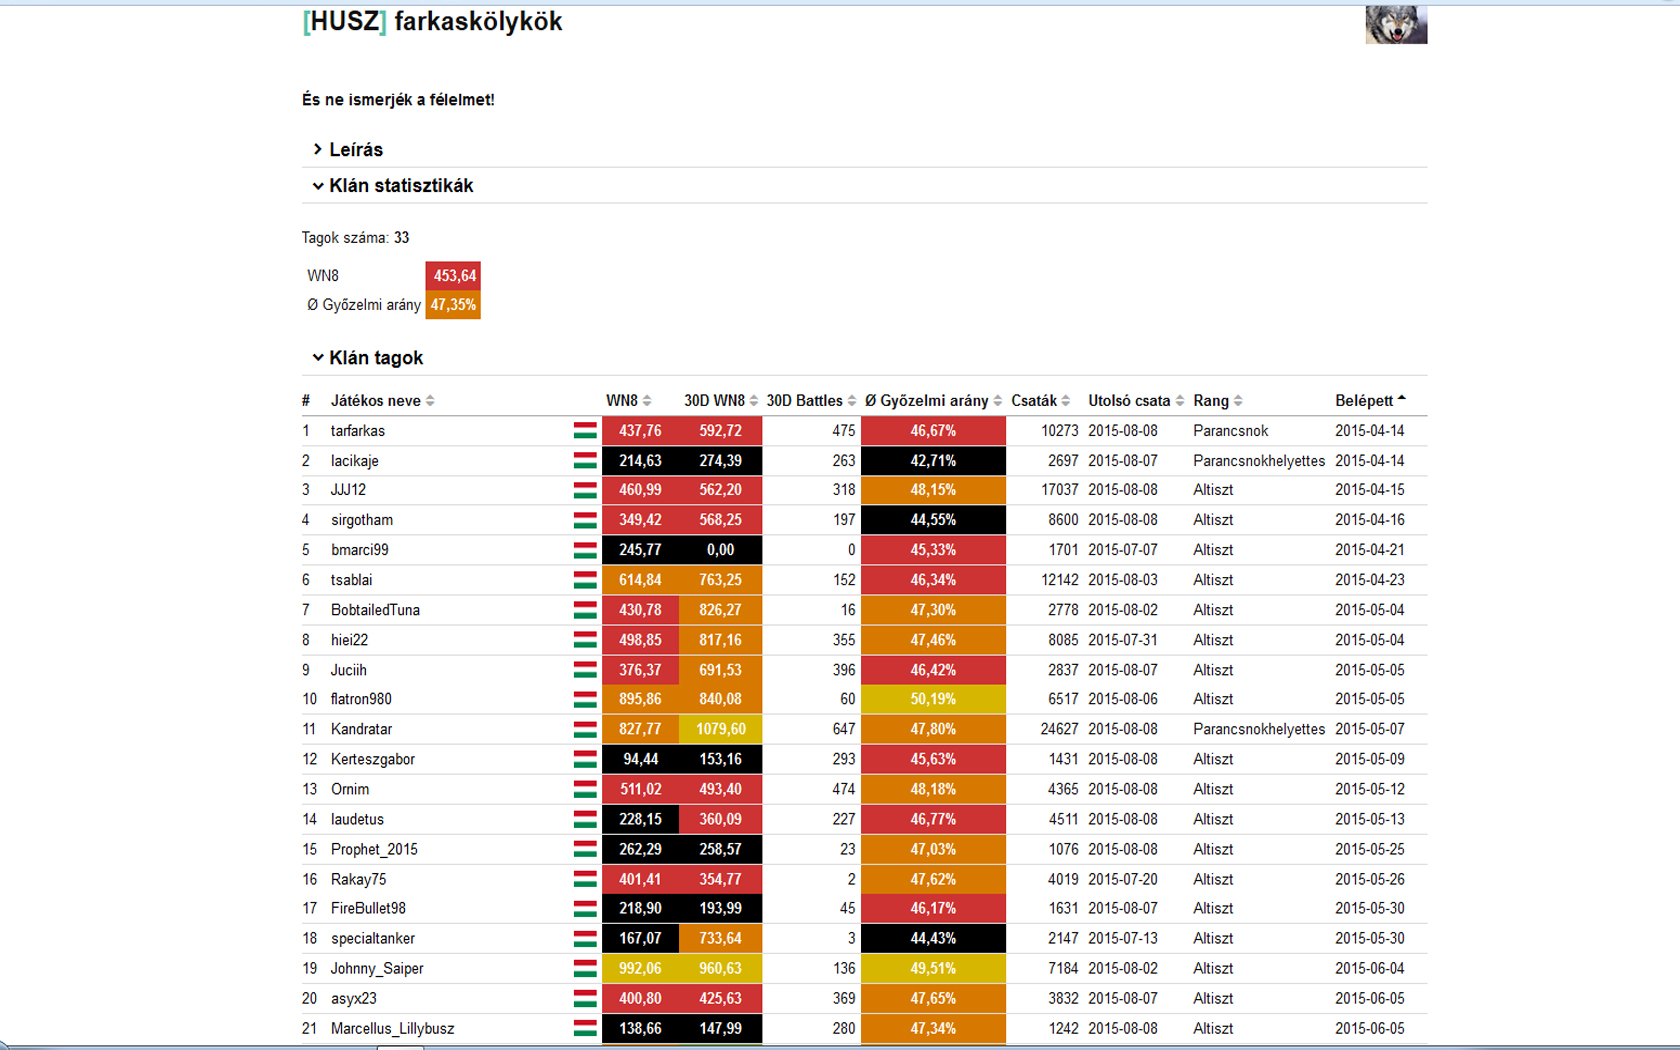Sort table by WN8 column
Viewport: 1680px width, 1050px height.
tap(628, 401)
